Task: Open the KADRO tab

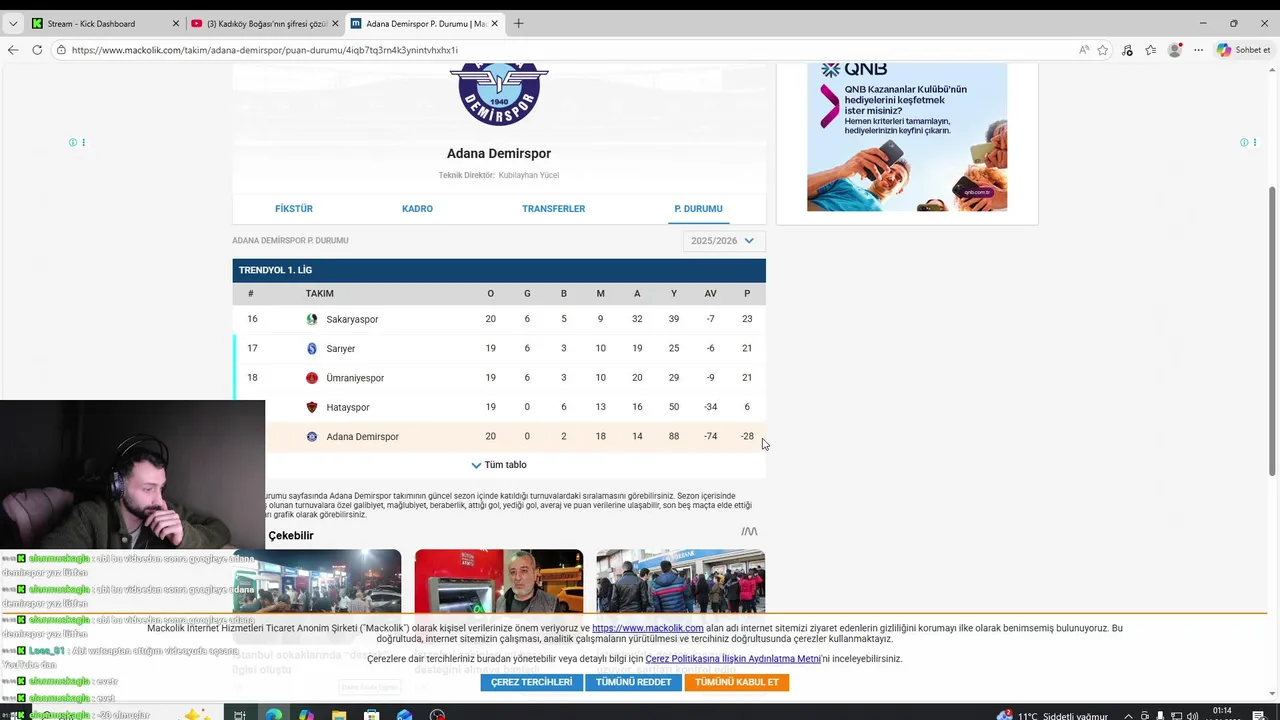Action: (417, 209)
